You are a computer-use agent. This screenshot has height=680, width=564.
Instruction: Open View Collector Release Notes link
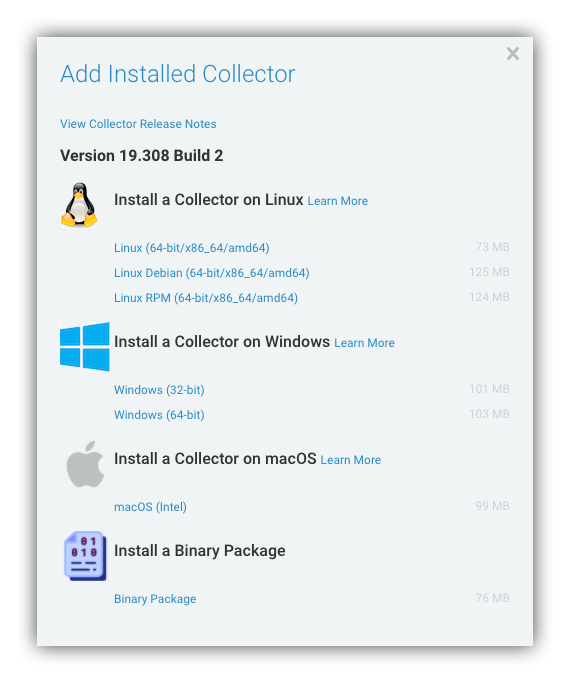coord(138,124)
